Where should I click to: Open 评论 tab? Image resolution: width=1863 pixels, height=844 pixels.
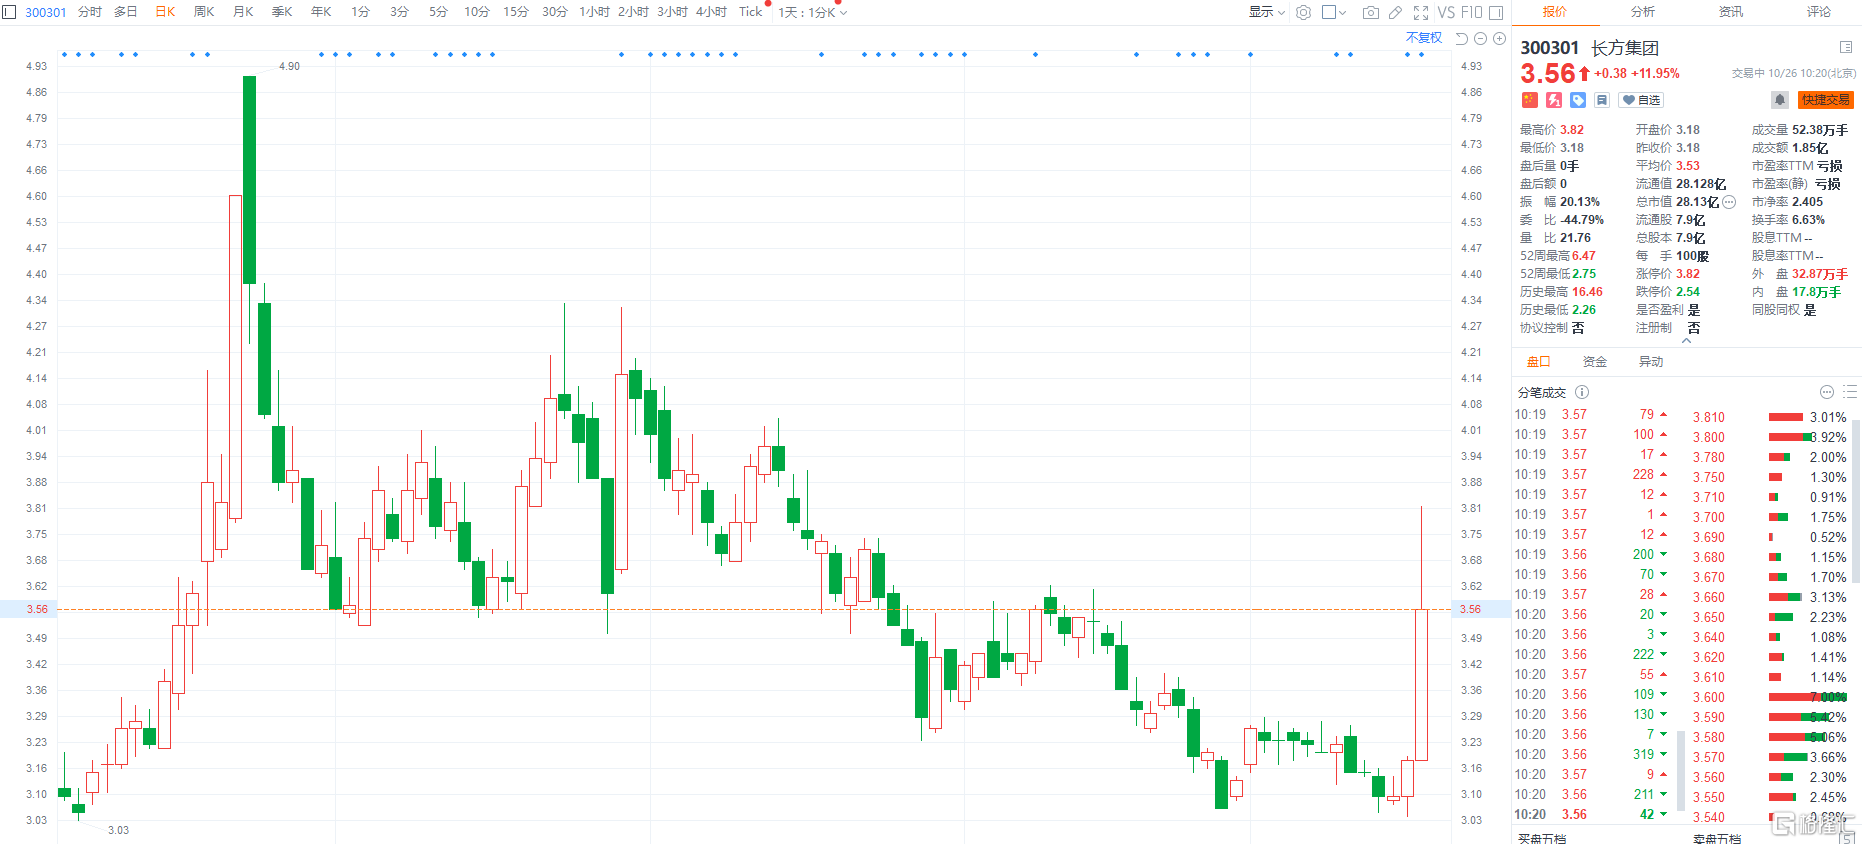pos(1819,12)
